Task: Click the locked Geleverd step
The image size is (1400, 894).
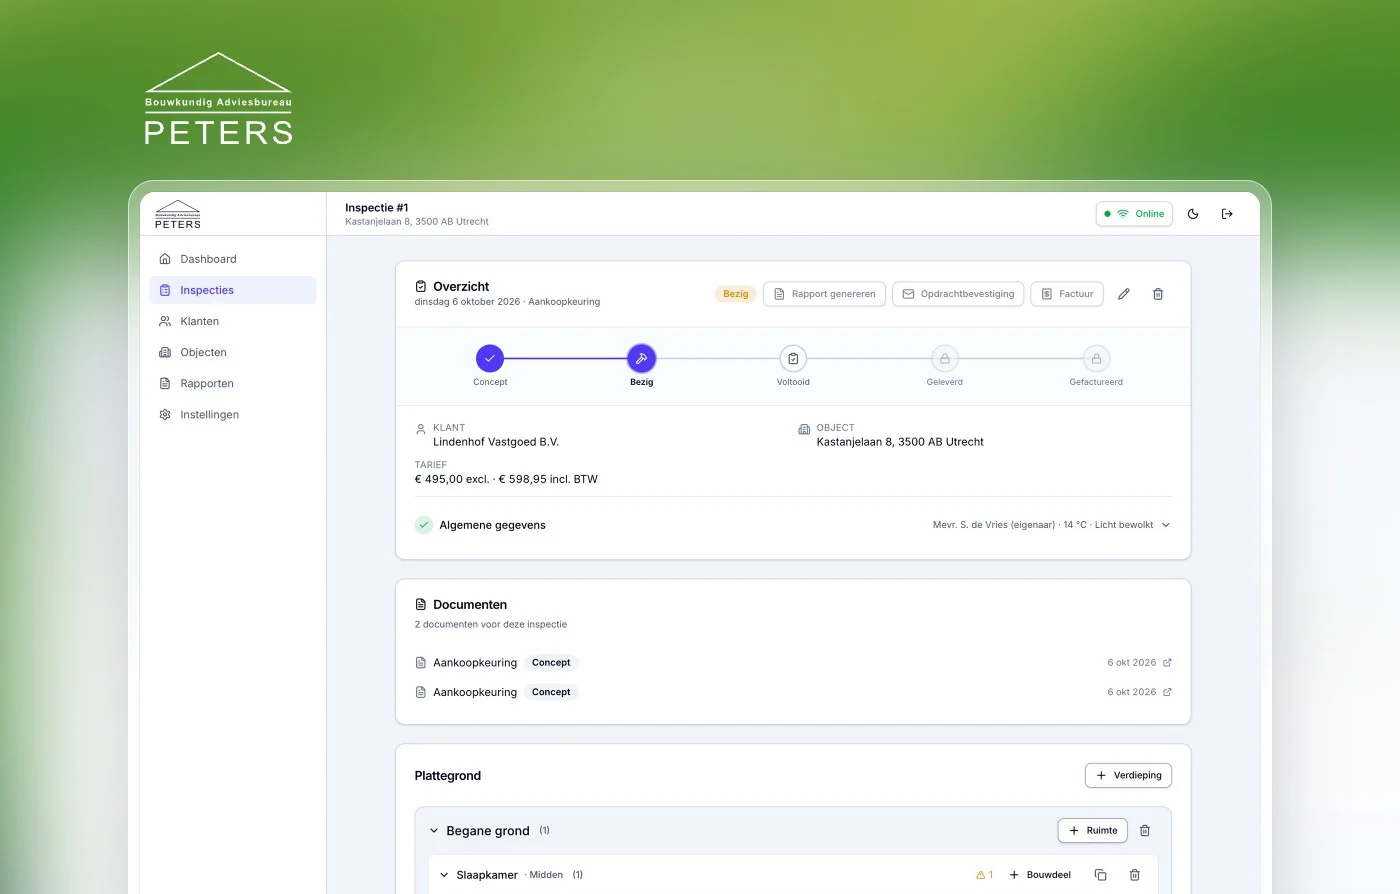Action: pyautogui.click(x=945, y=358)
